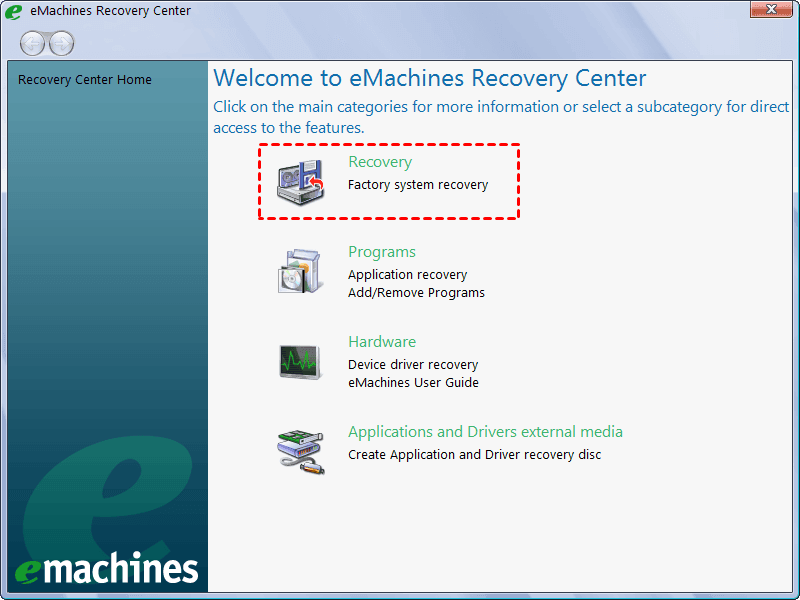Open Add/Remove Programs
Viewport: 800px width, 600px height.
(416, 293)
